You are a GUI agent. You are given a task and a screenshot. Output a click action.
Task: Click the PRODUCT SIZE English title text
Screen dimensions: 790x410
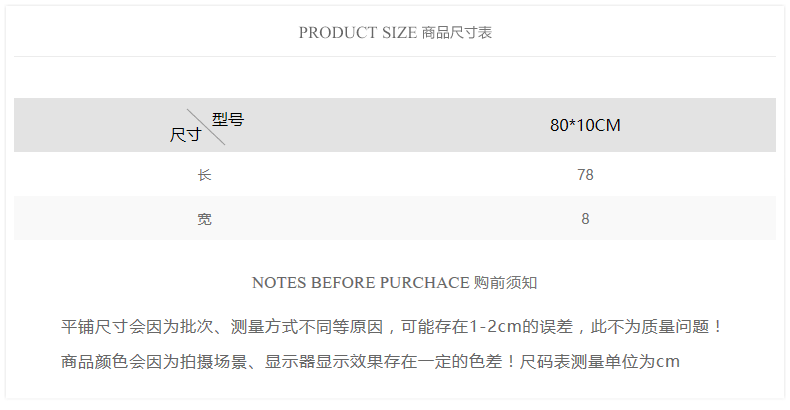[x=357, y=33]
